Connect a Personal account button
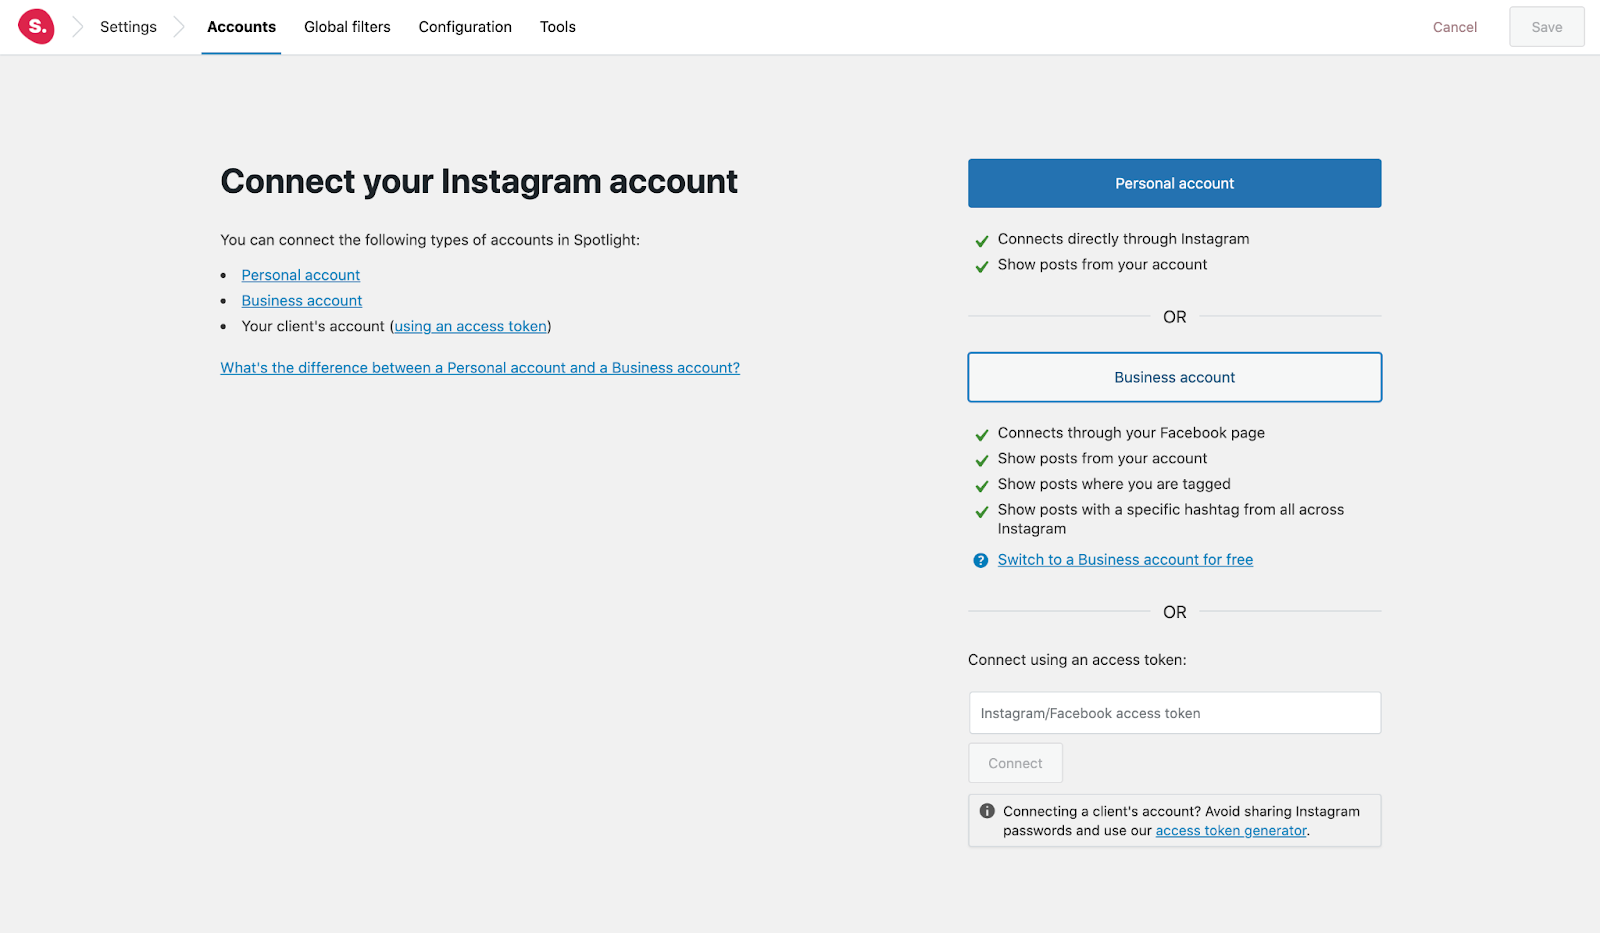Image resolution: width=1600 pixels, height=933 pixels. [x=1175, y=183]
